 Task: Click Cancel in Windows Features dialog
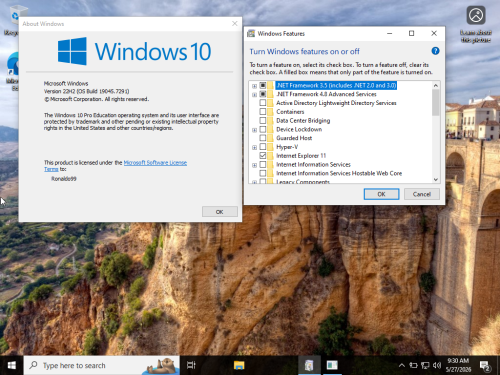click(x=422, y=194)
